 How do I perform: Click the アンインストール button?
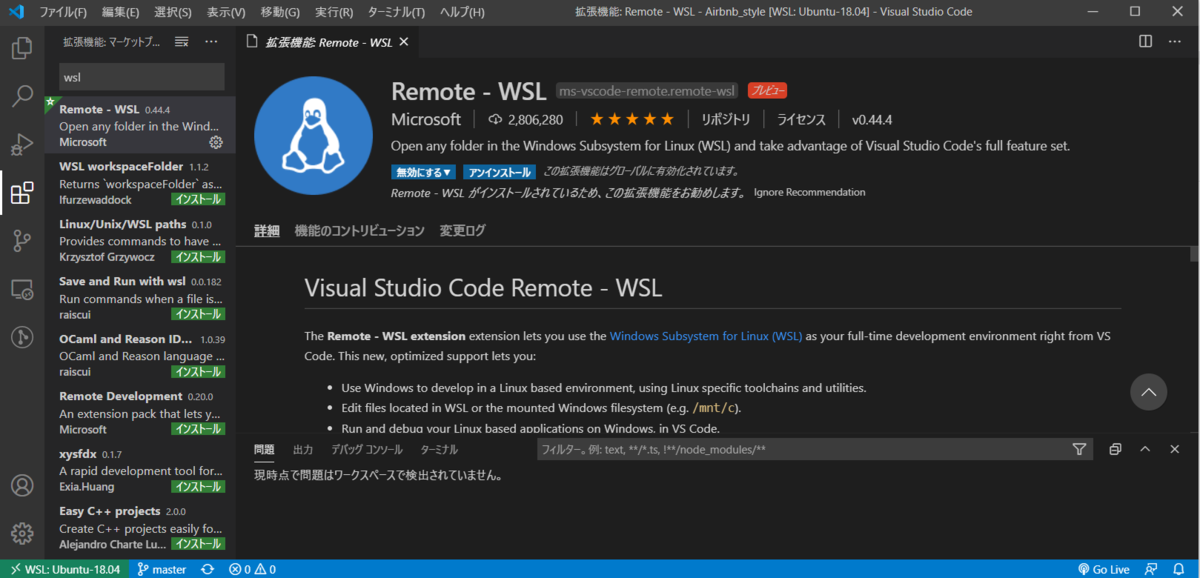click(499, 172)
